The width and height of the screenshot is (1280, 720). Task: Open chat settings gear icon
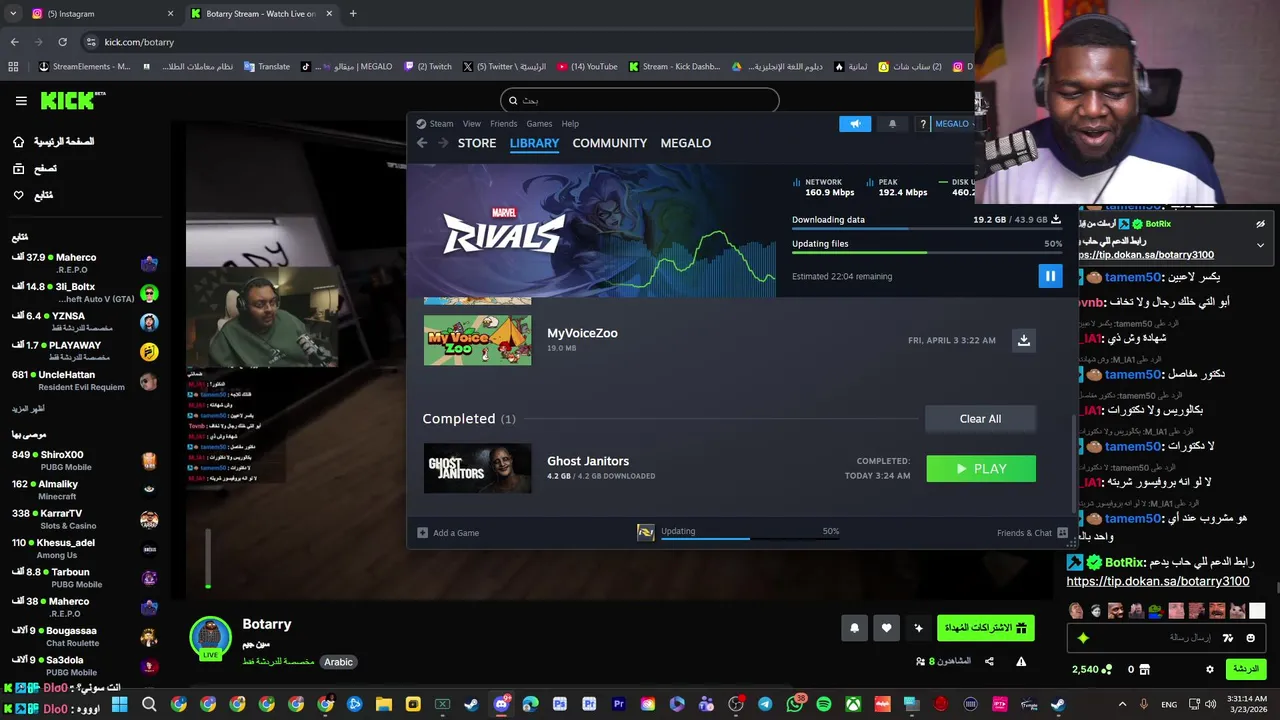coord(1209,669)
